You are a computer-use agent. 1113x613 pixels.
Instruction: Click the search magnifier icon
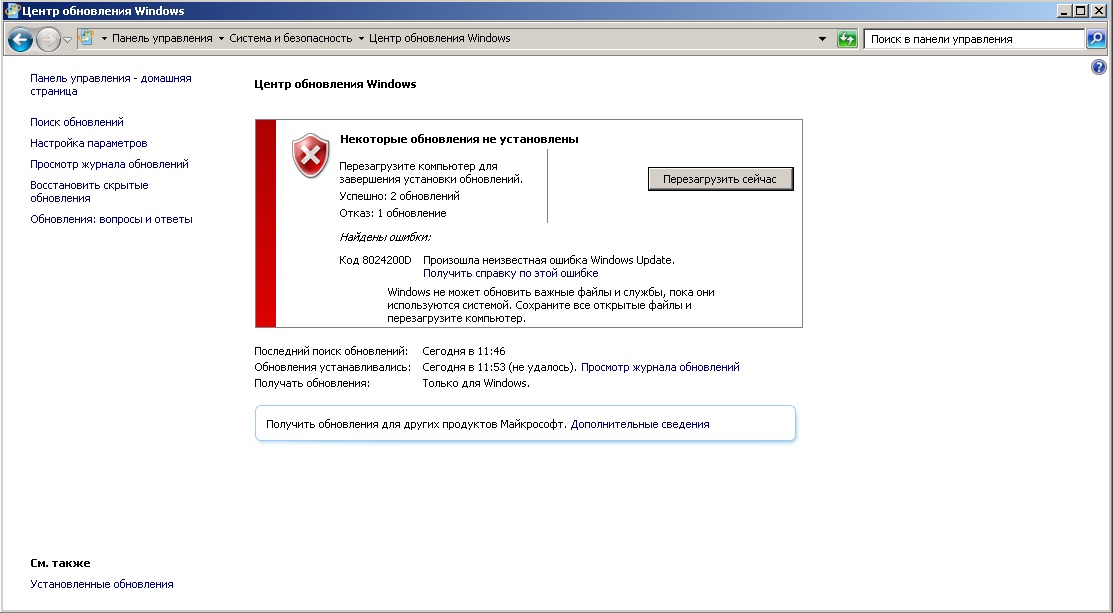(x=1097, y=39)
